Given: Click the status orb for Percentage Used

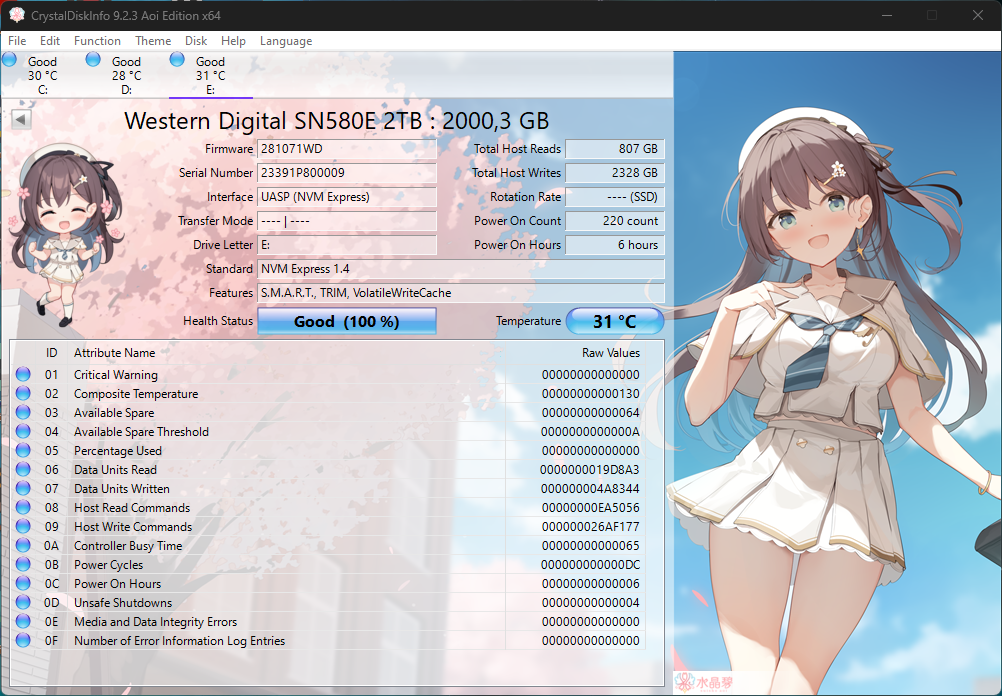Looking at the screenshot, I should click(x=23, y=451).
